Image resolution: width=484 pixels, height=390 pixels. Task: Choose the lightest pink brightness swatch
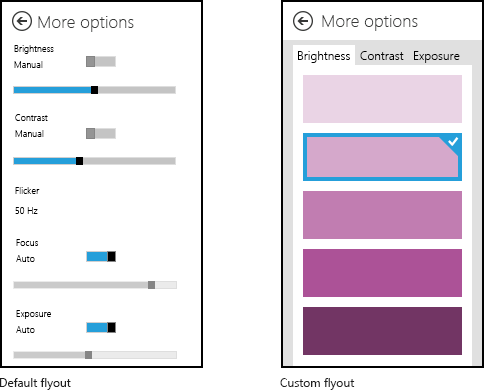click(382, 99)
